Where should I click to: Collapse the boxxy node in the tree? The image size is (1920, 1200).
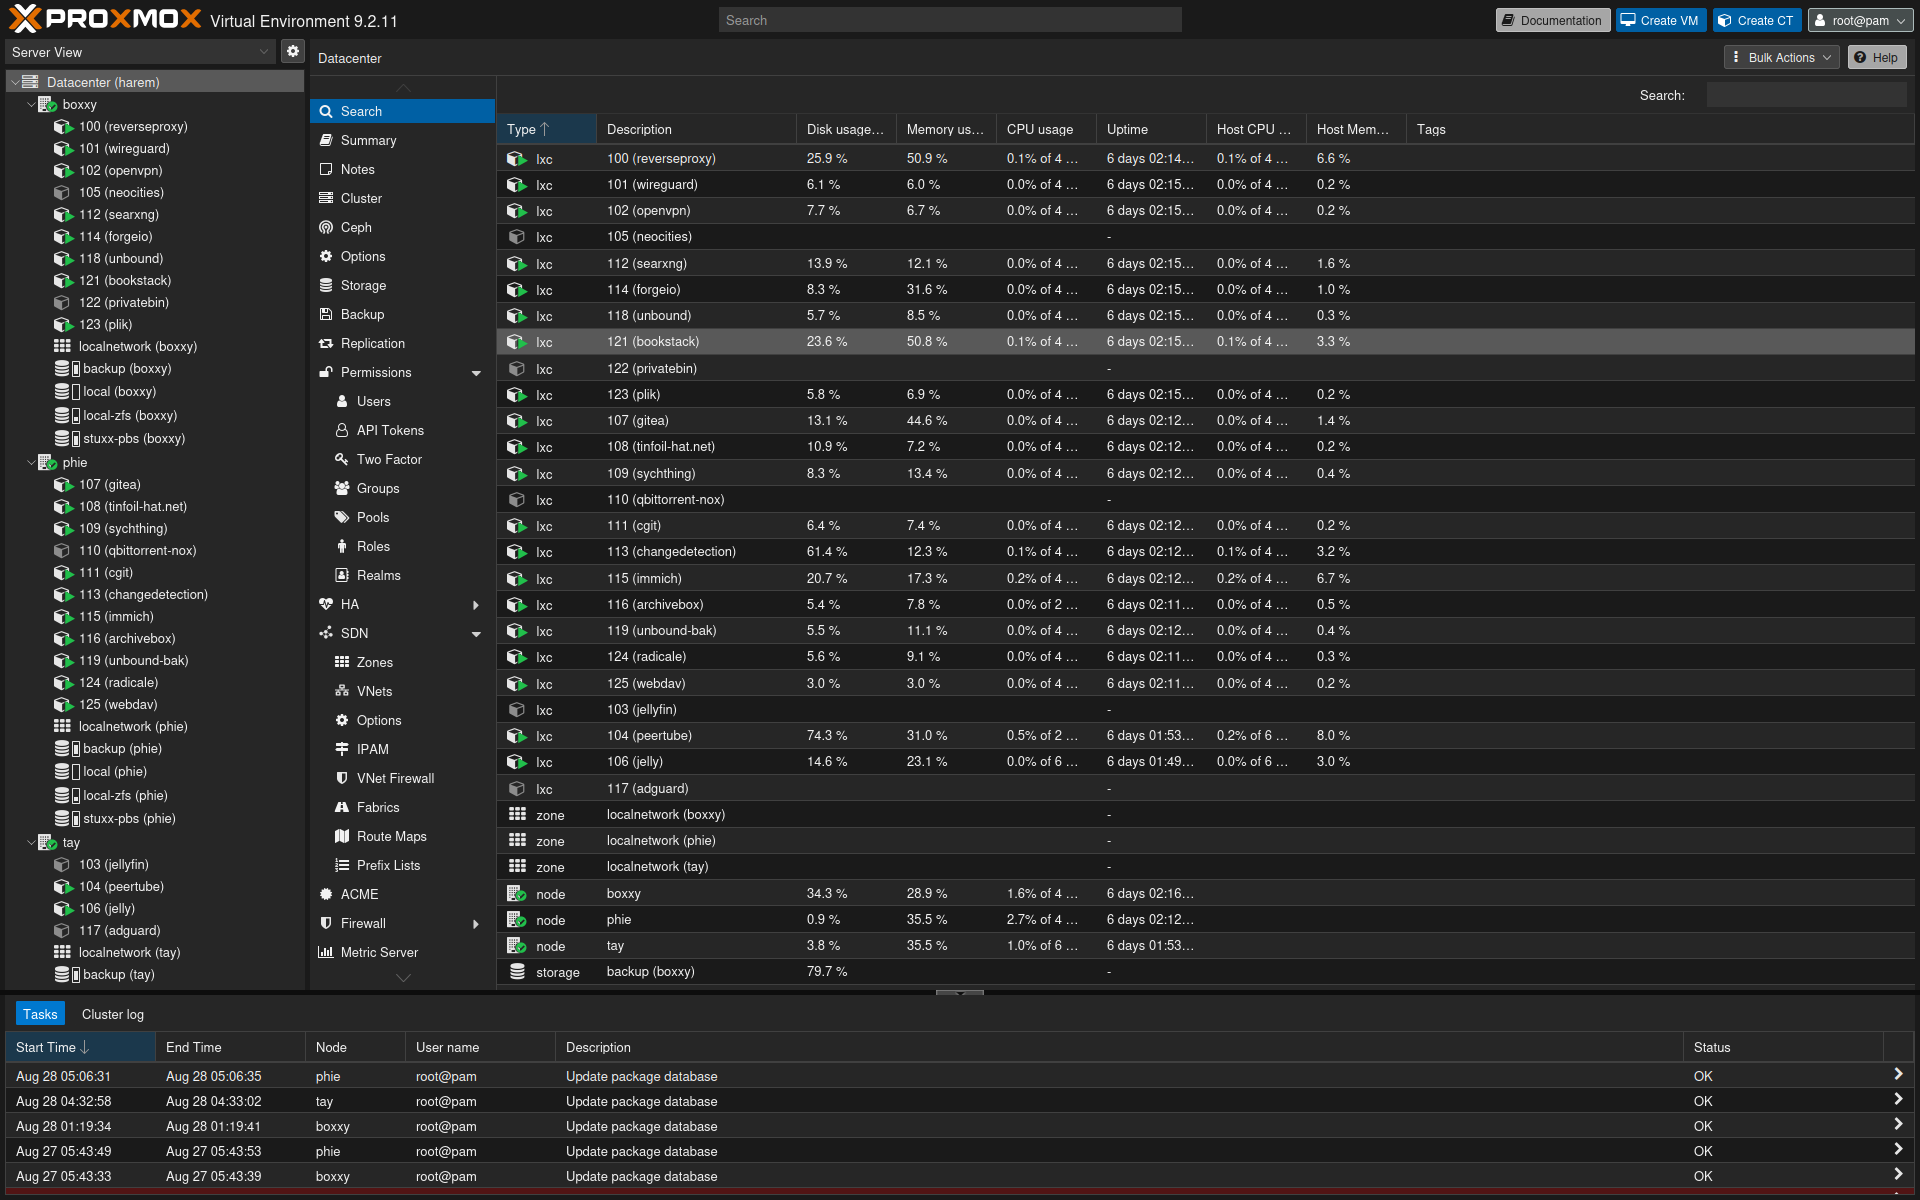[x=31, y=104]
